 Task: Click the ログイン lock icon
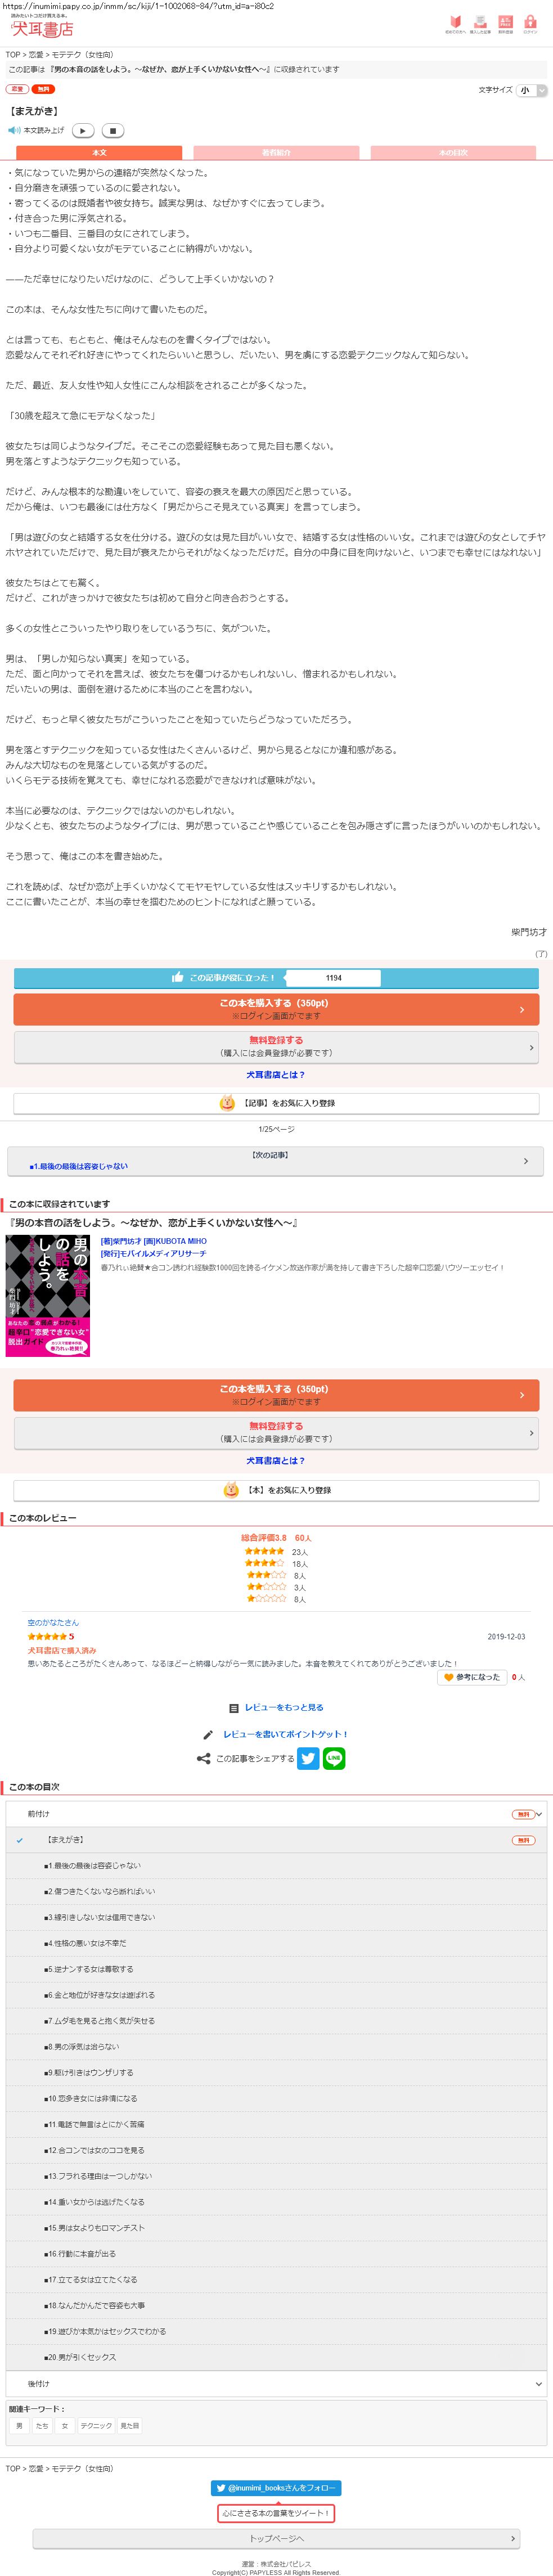tap(530, 24)
